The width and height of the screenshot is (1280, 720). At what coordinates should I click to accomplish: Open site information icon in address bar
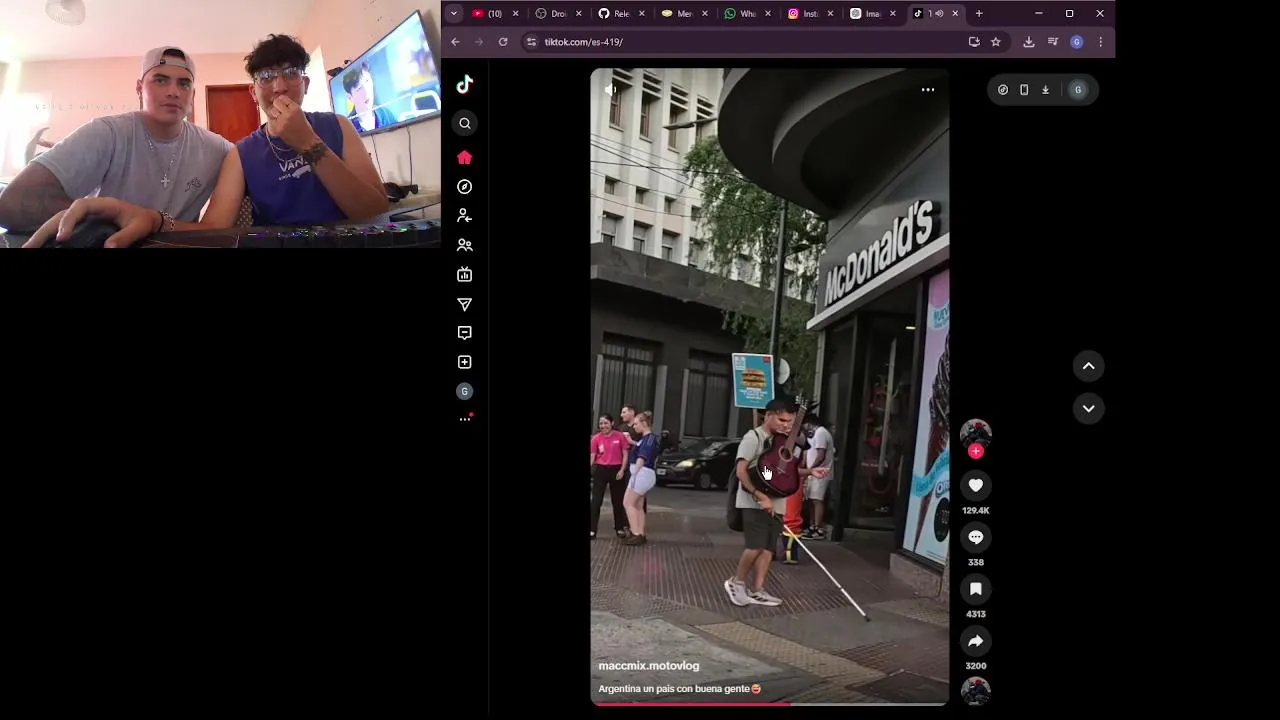531,42
